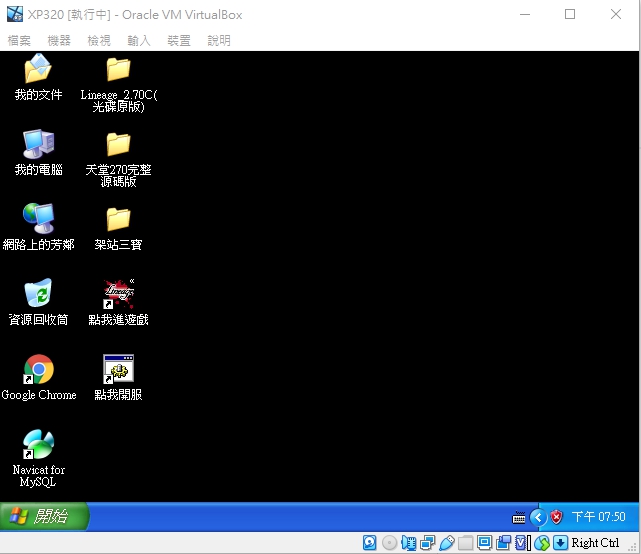641x554 pixels.
Task: Open the 裝置 menu
Action: click(x=179, y=40)
